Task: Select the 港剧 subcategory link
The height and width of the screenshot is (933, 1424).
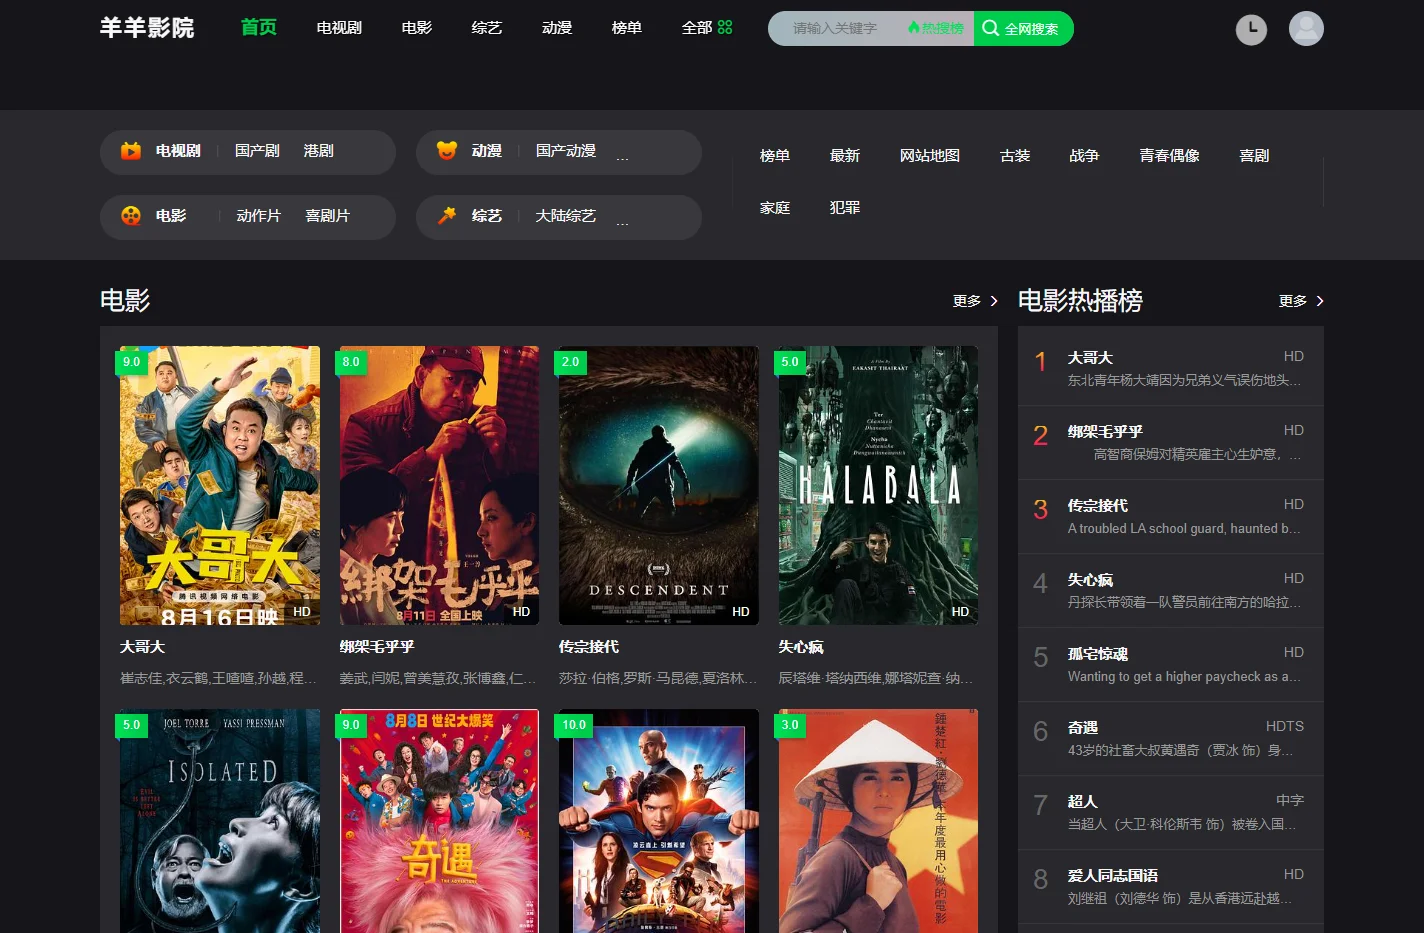Action: tap(319, 151)
